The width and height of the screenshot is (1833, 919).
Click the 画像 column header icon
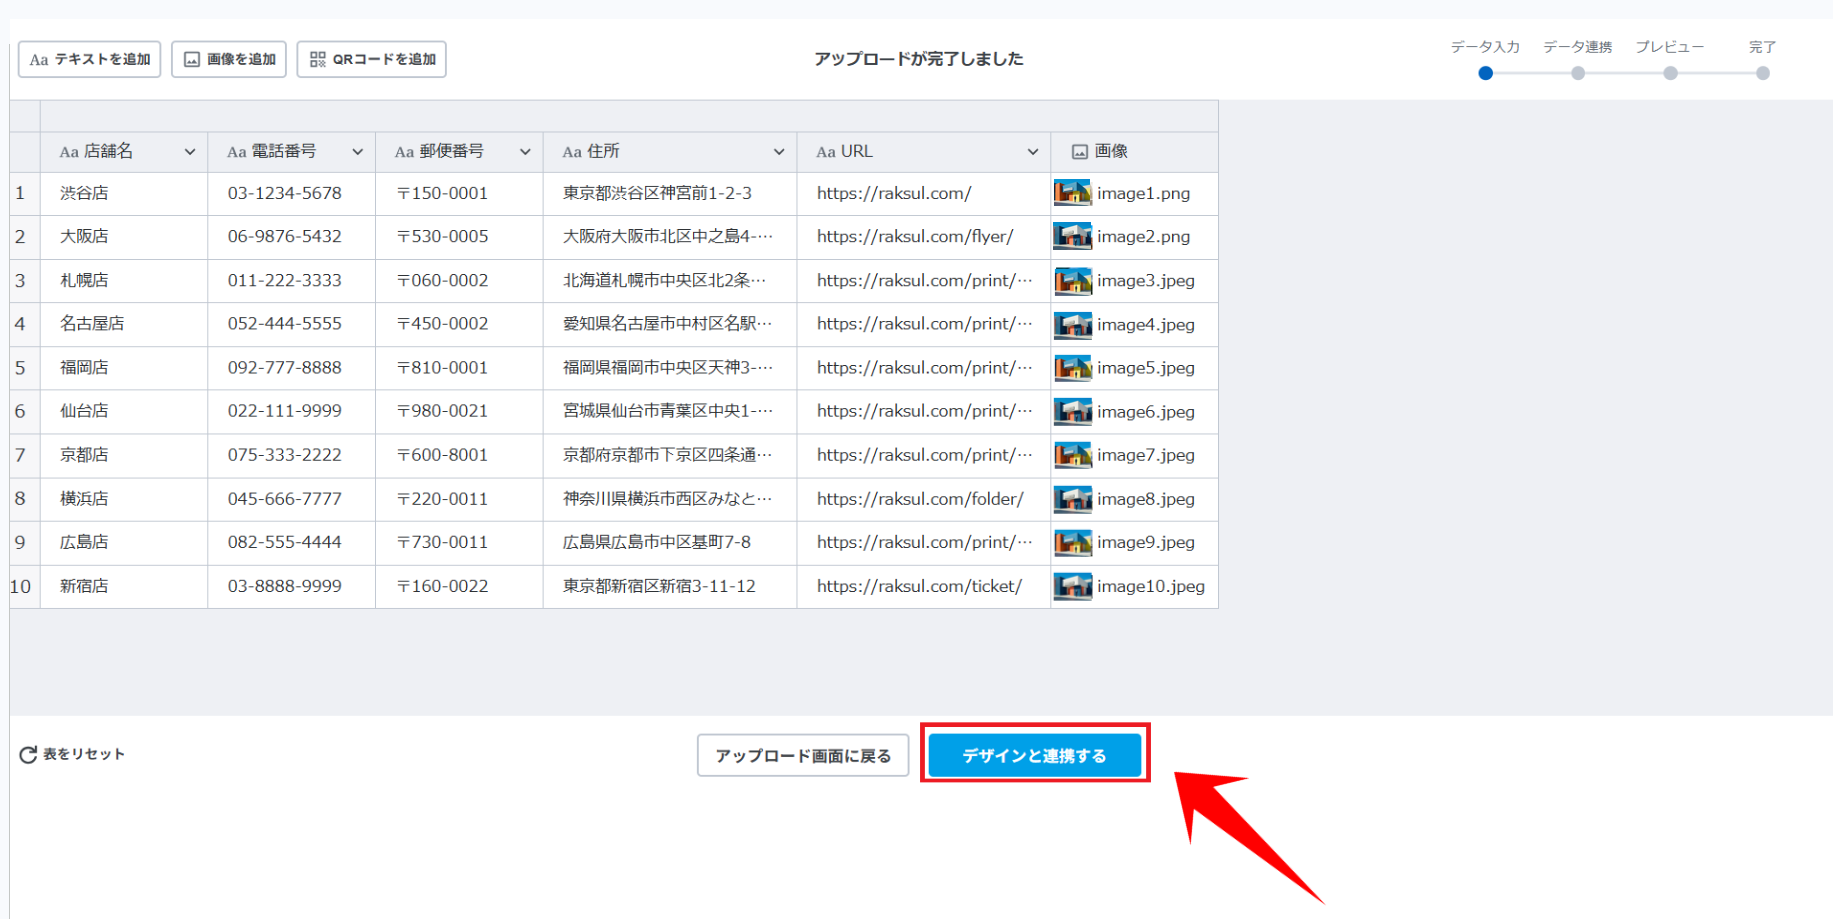1080,152
